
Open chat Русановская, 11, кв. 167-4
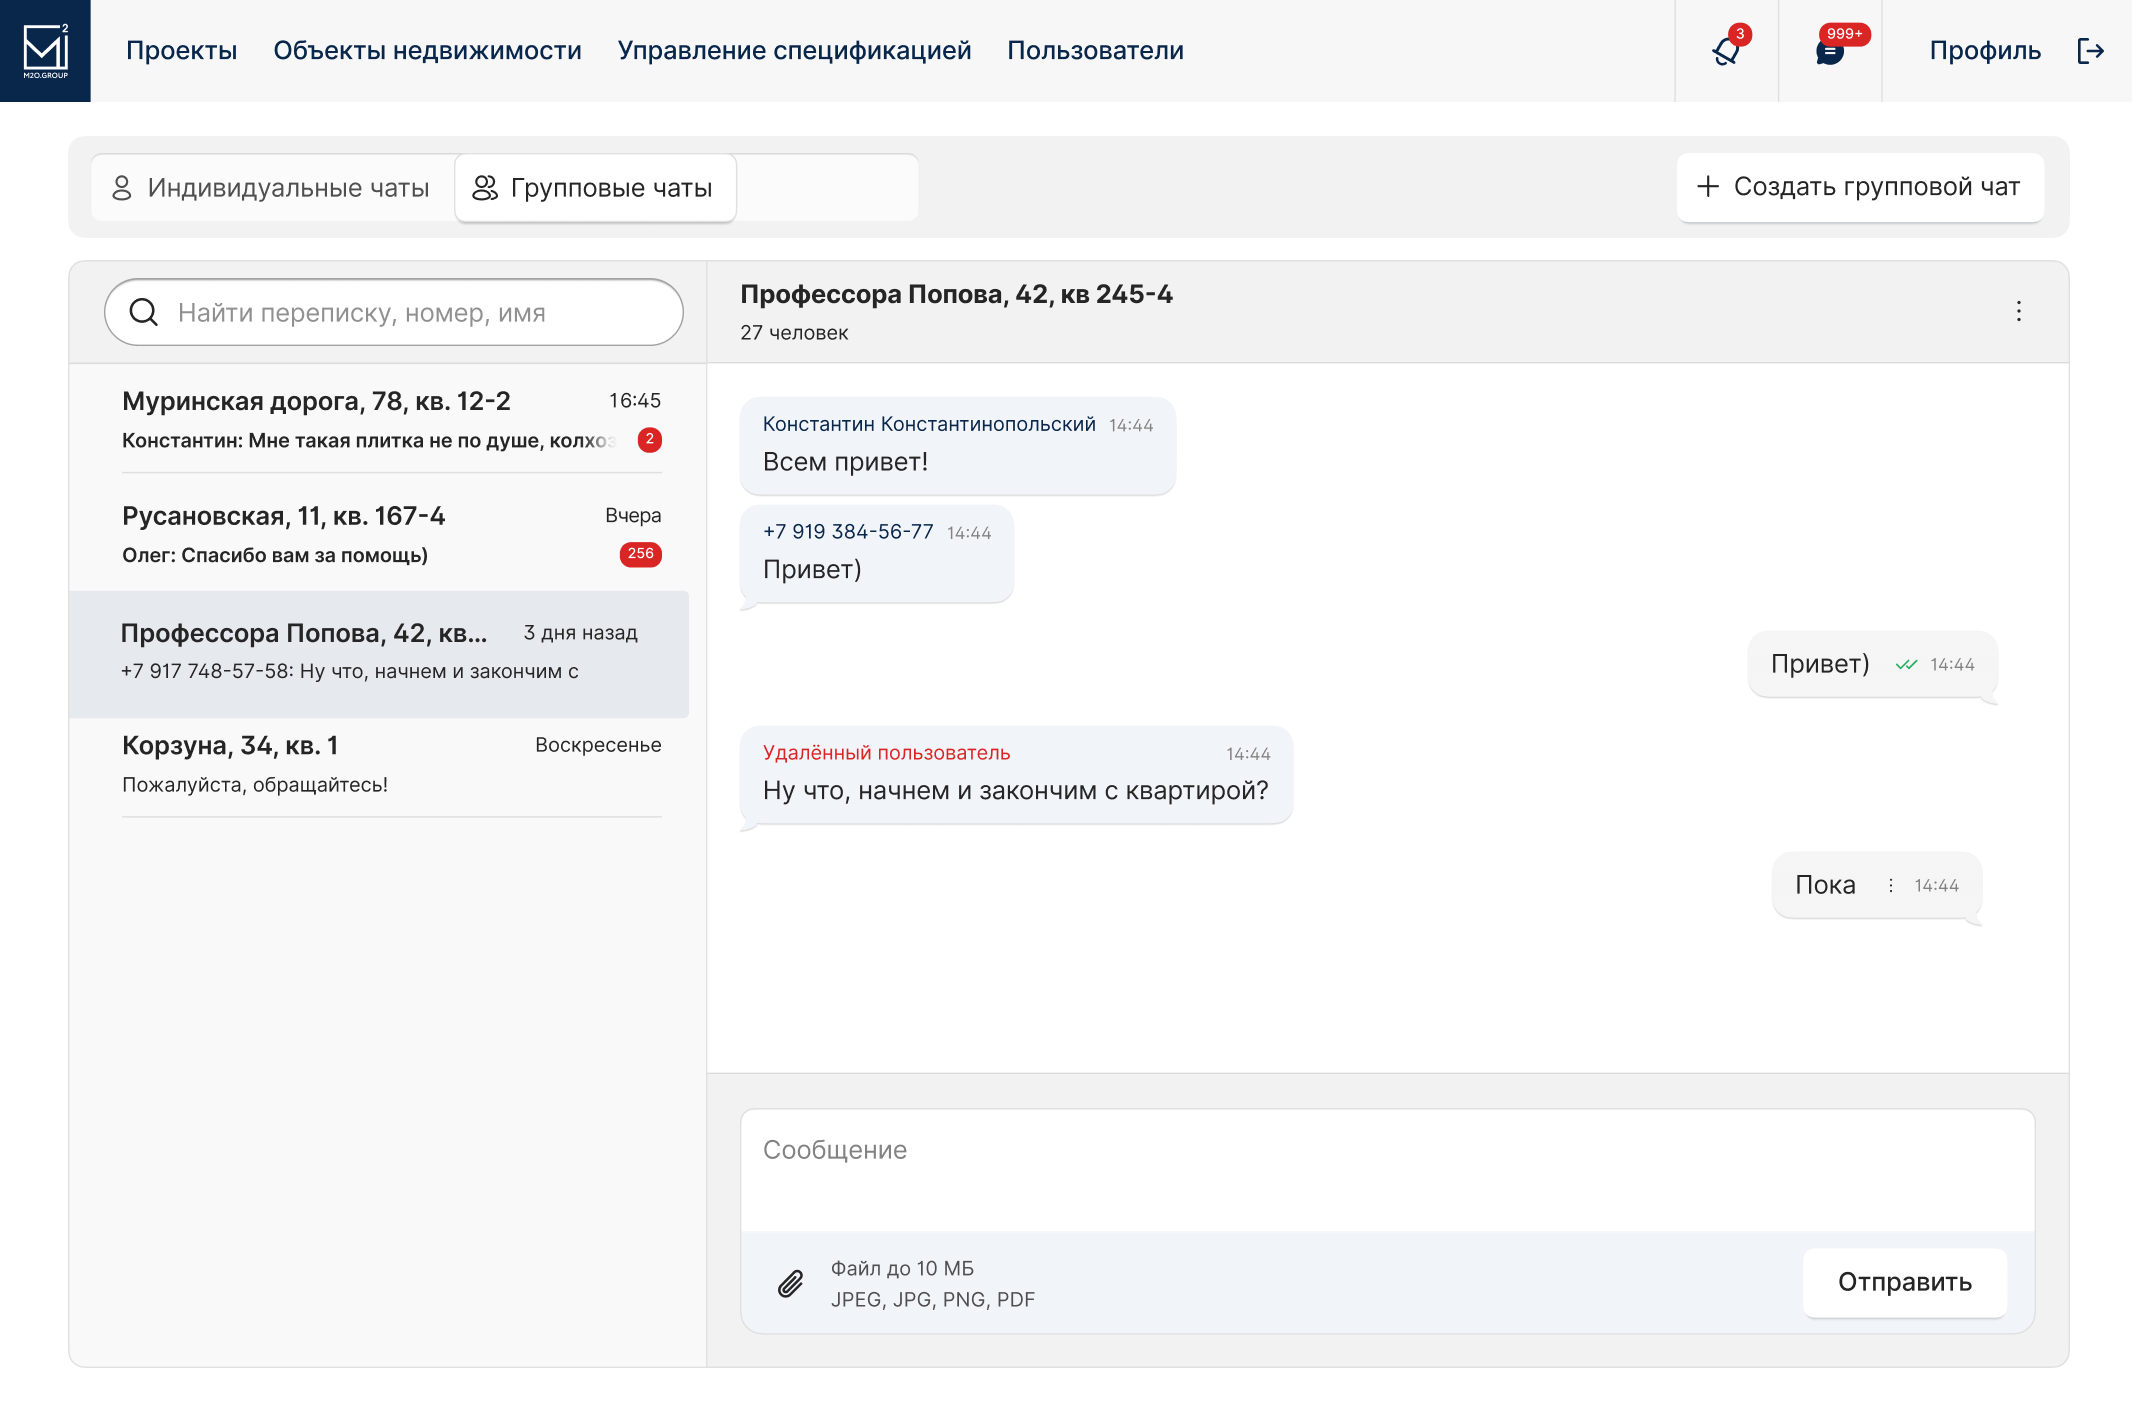pyautogui.click(x=392, y=534)
